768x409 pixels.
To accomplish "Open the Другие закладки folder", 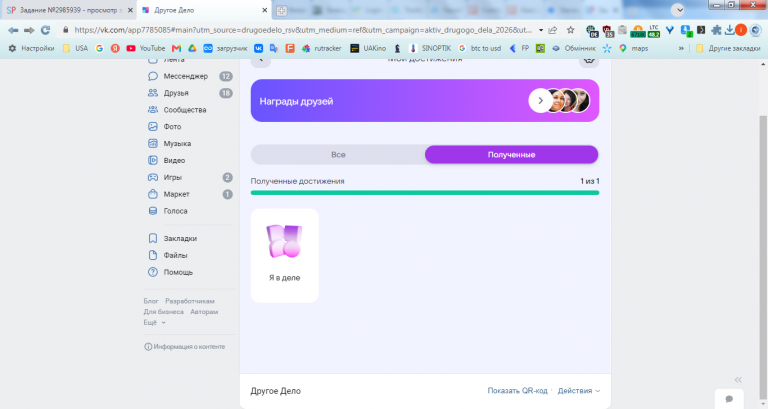I will tap(728, 48).
